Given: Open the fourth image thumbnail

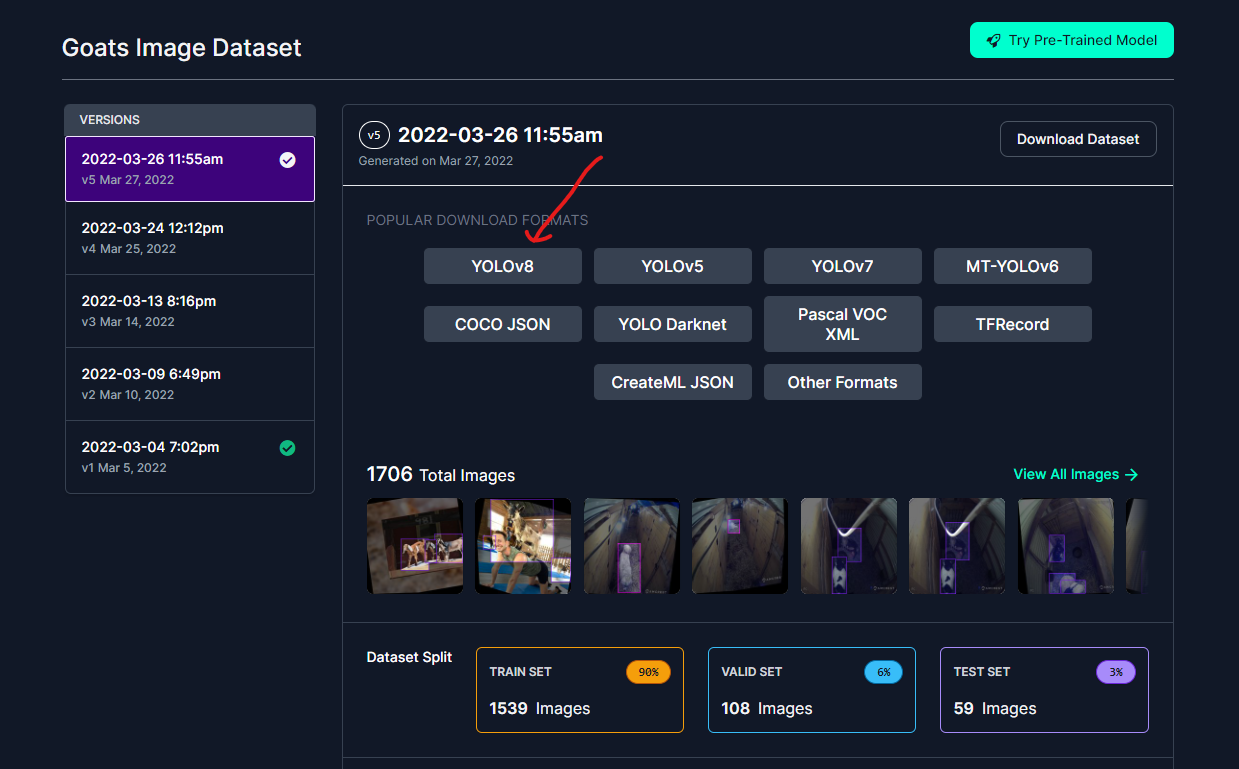Looking at the screenshot, I should click(740, 546).
